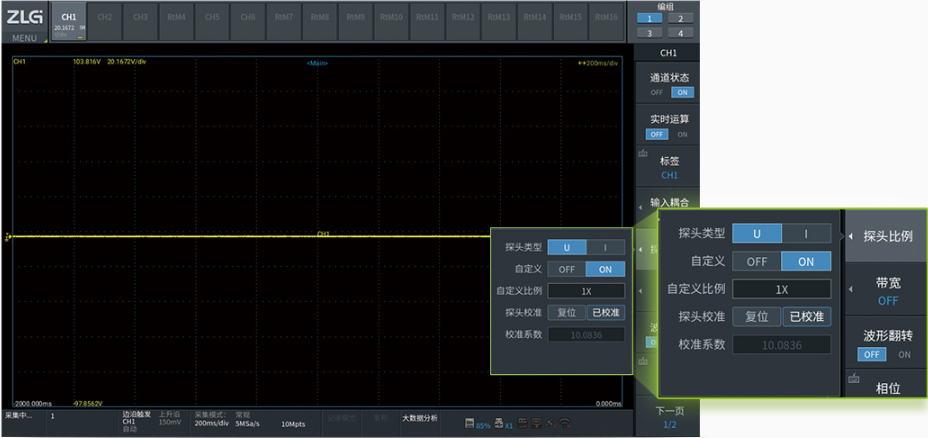Viewport: 928px width, 438px height.
Task: Select probe type I in small popup
Action: (605, 247)
